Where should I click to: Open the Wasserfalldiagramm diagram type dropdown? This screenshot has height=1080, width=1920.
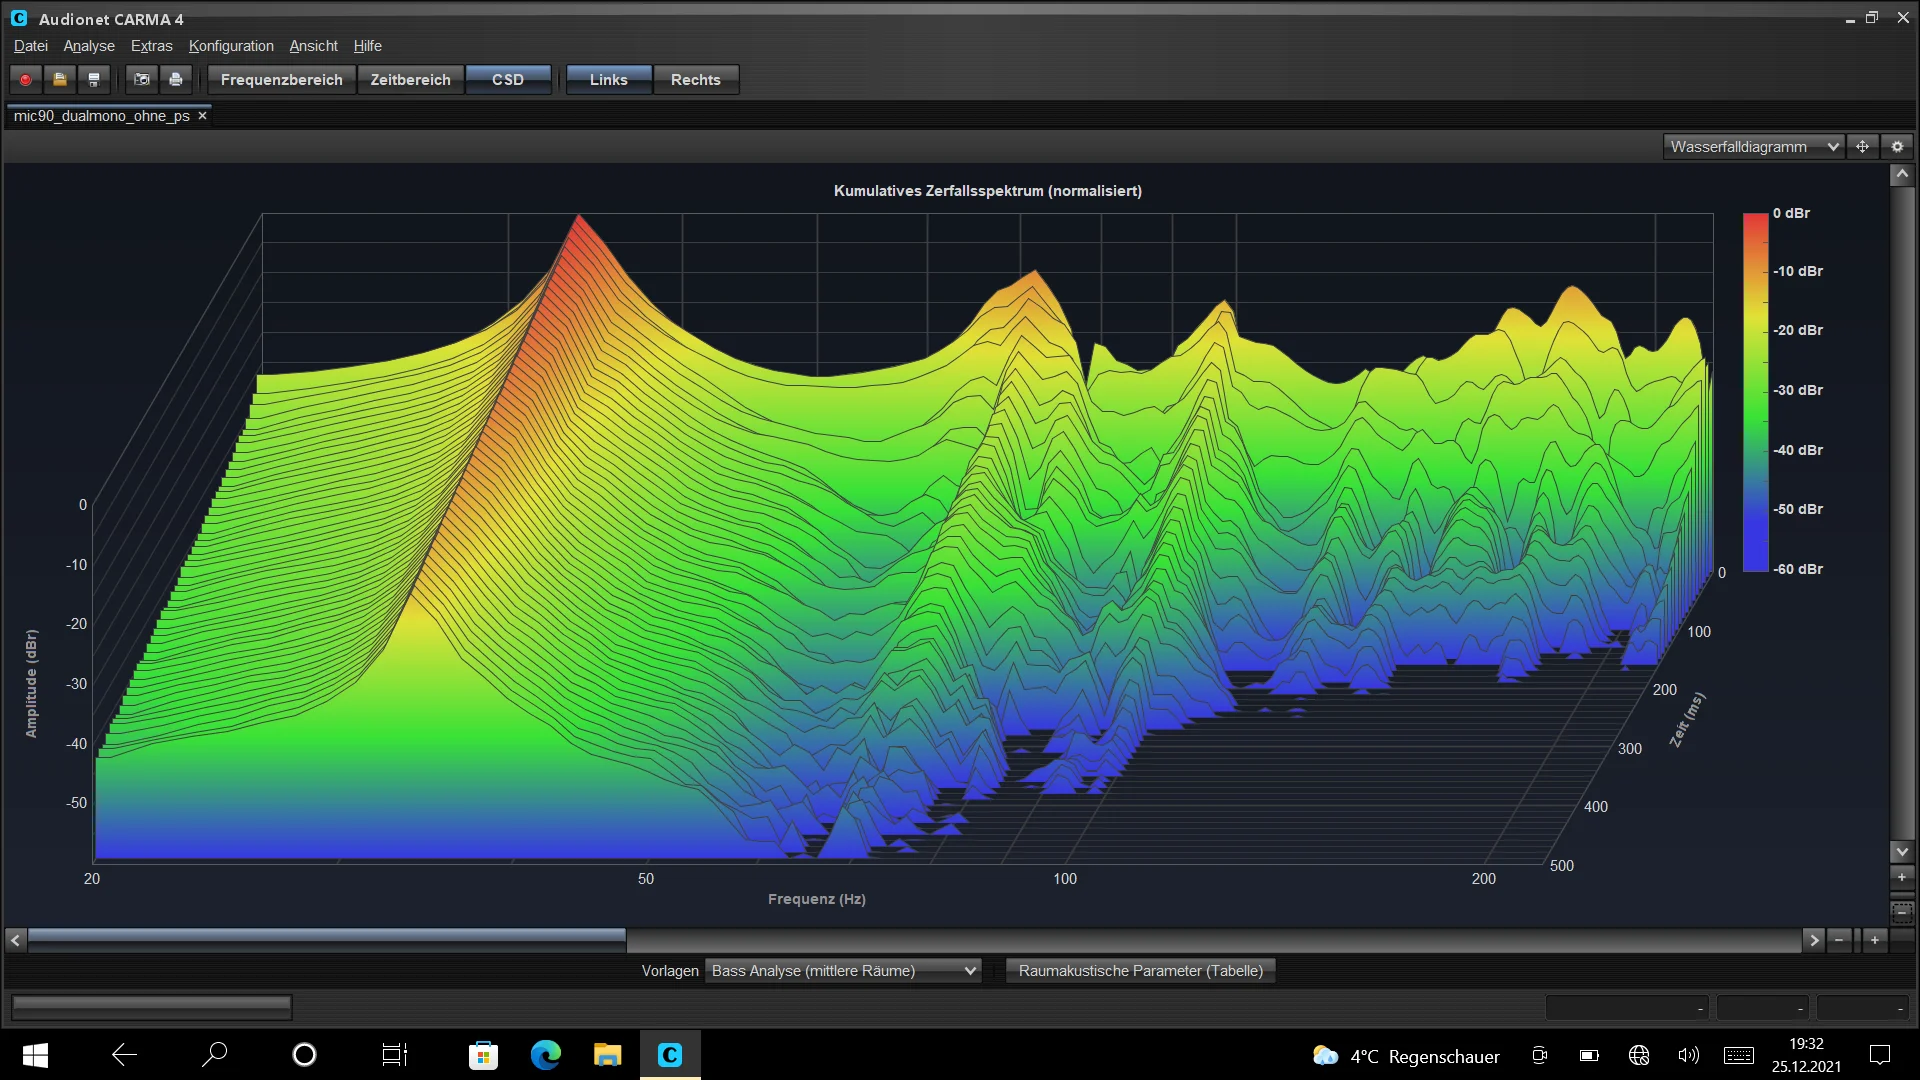(1754, 147)
